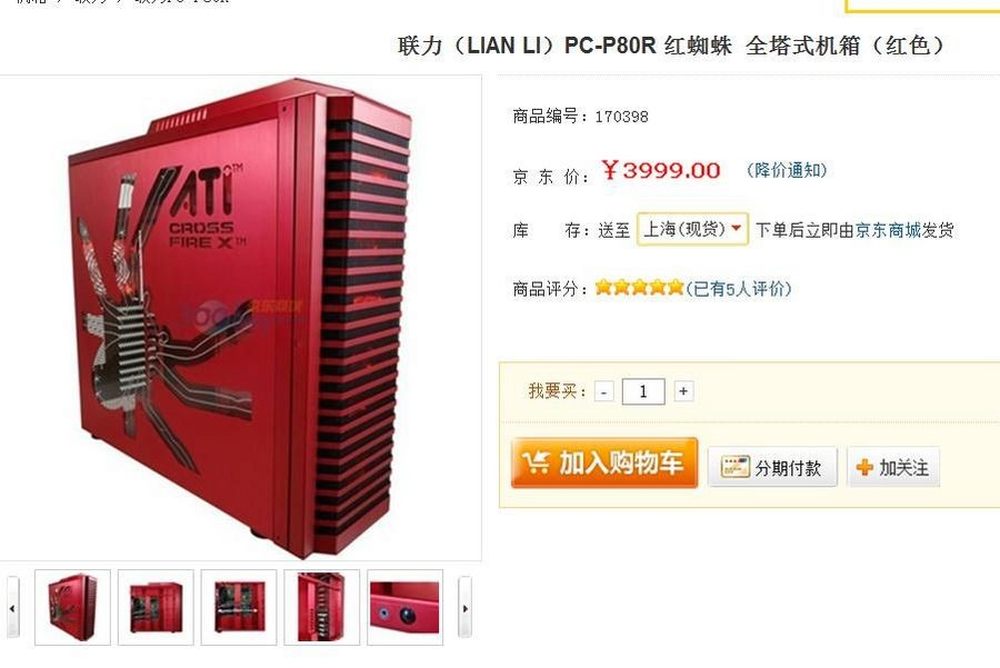The height and width of the screenshot is (668, 1000).
Task: Select the fifth thumbnail showing the case ports close-up
Action: pyautogui.click(x=405, y=607)
